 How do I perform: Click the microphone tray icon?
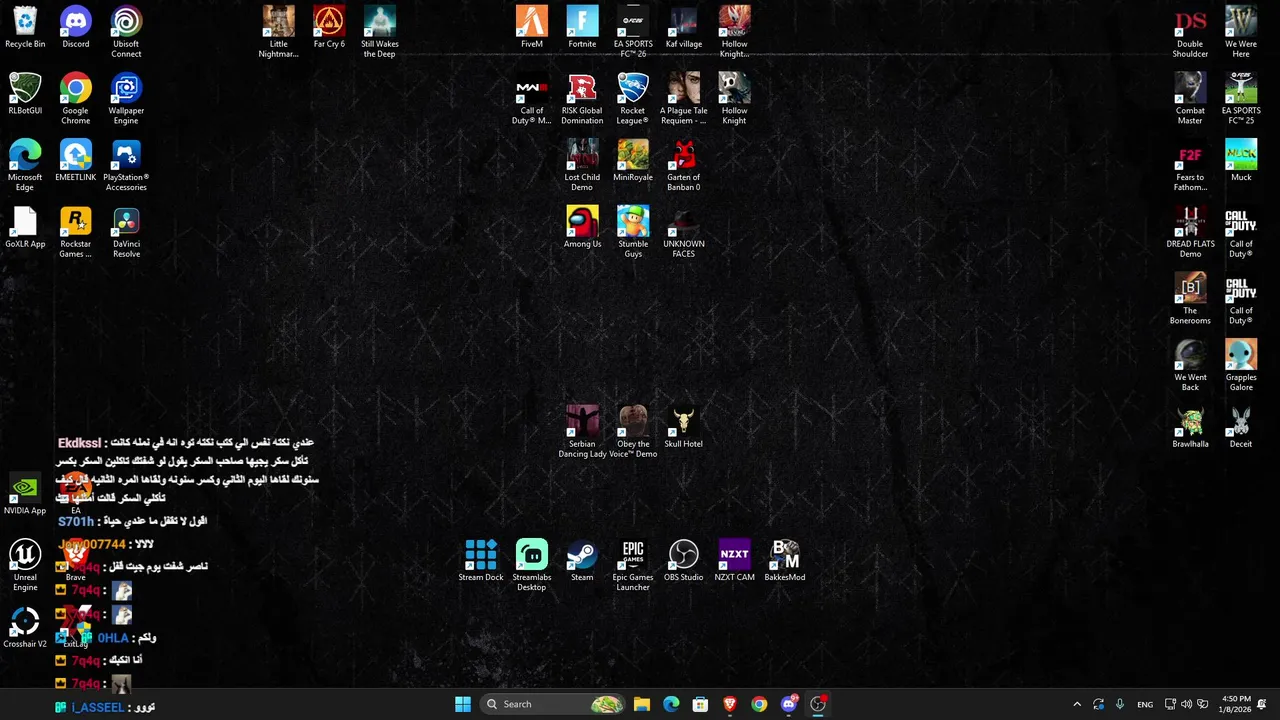(x=1119, y=704)
